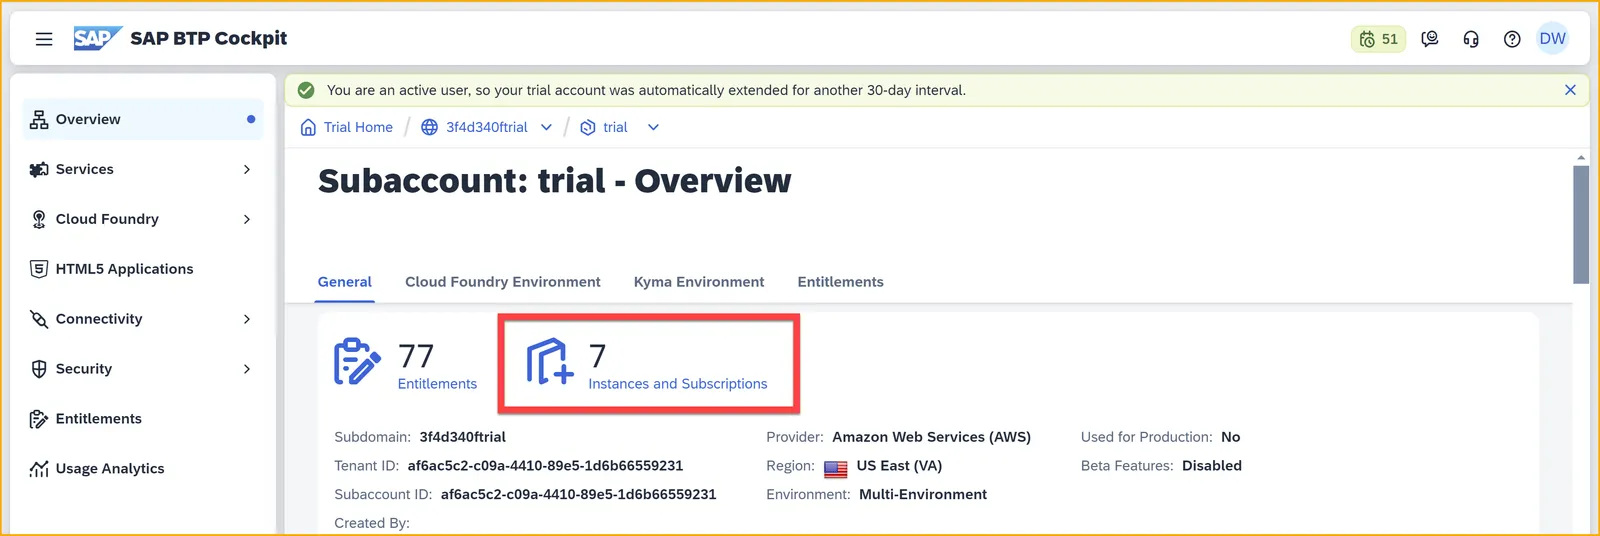Screen dimensions: 1600x536
Task: Switch to Cloud Foundry Environment tab
Action: tap(503, 282)
